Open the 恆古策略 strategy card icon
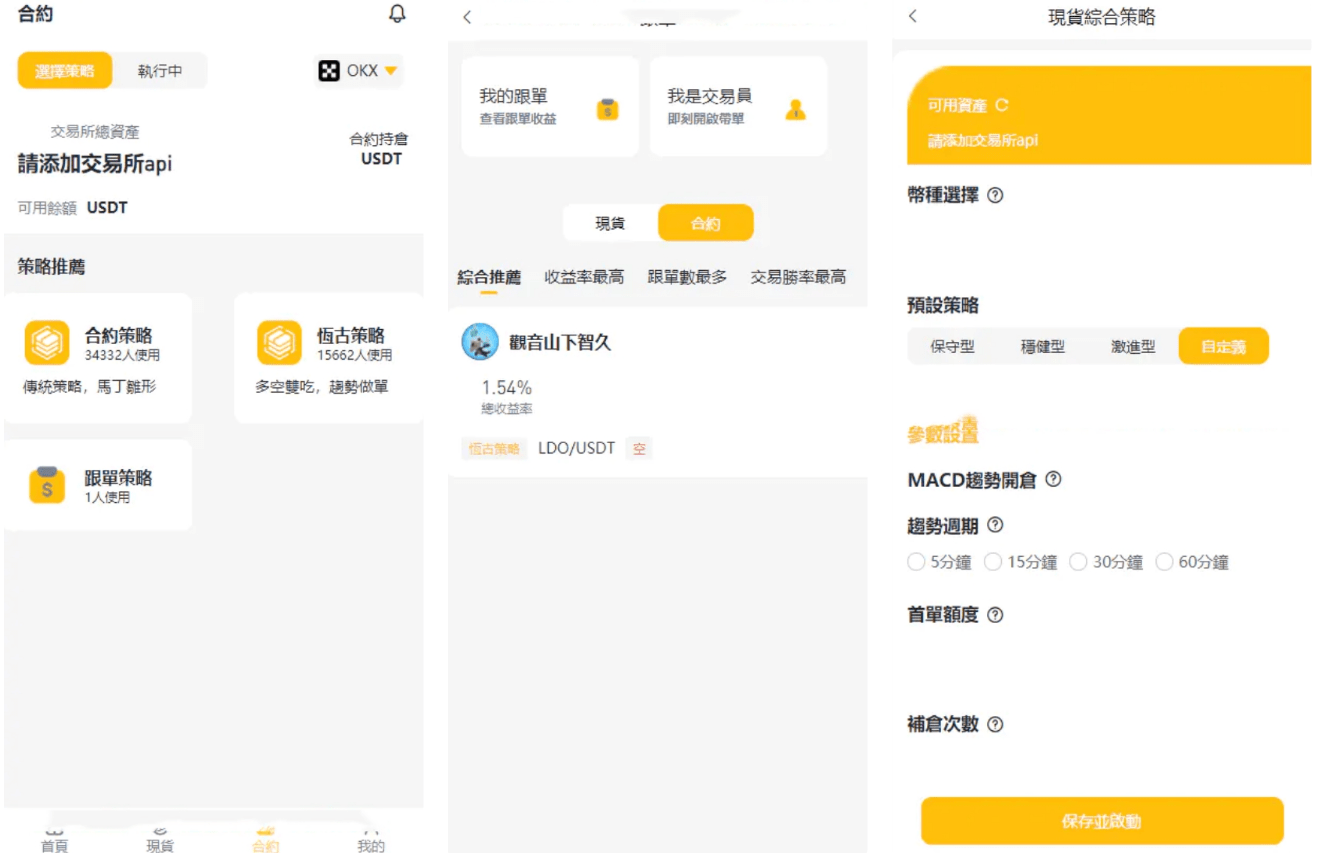1322x853 pixels. coord(279,343)
